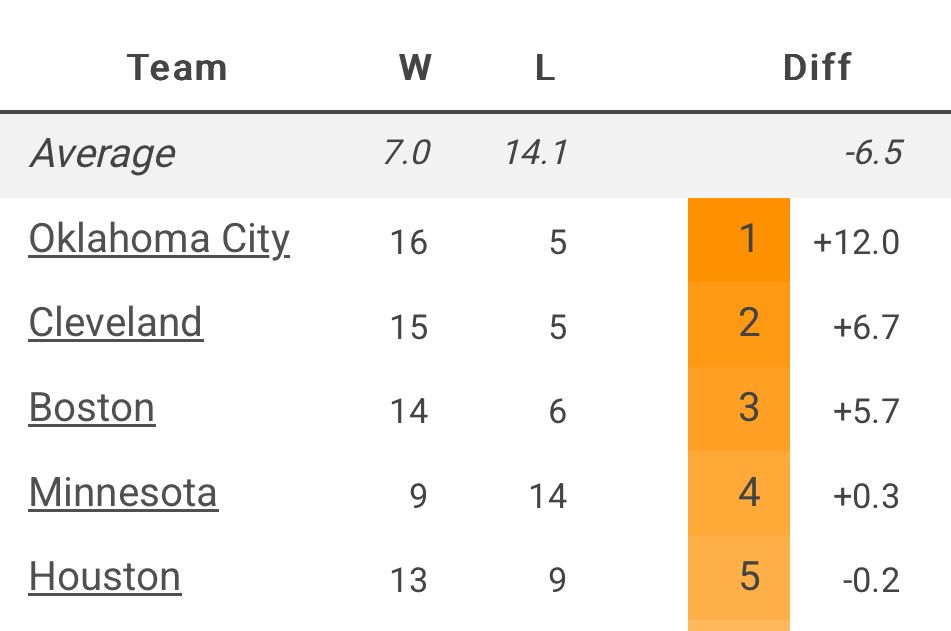Screen dimensions: 951x631
Task: Click Minnesota's 14 losses value
Action: click(x=548, y=496)
